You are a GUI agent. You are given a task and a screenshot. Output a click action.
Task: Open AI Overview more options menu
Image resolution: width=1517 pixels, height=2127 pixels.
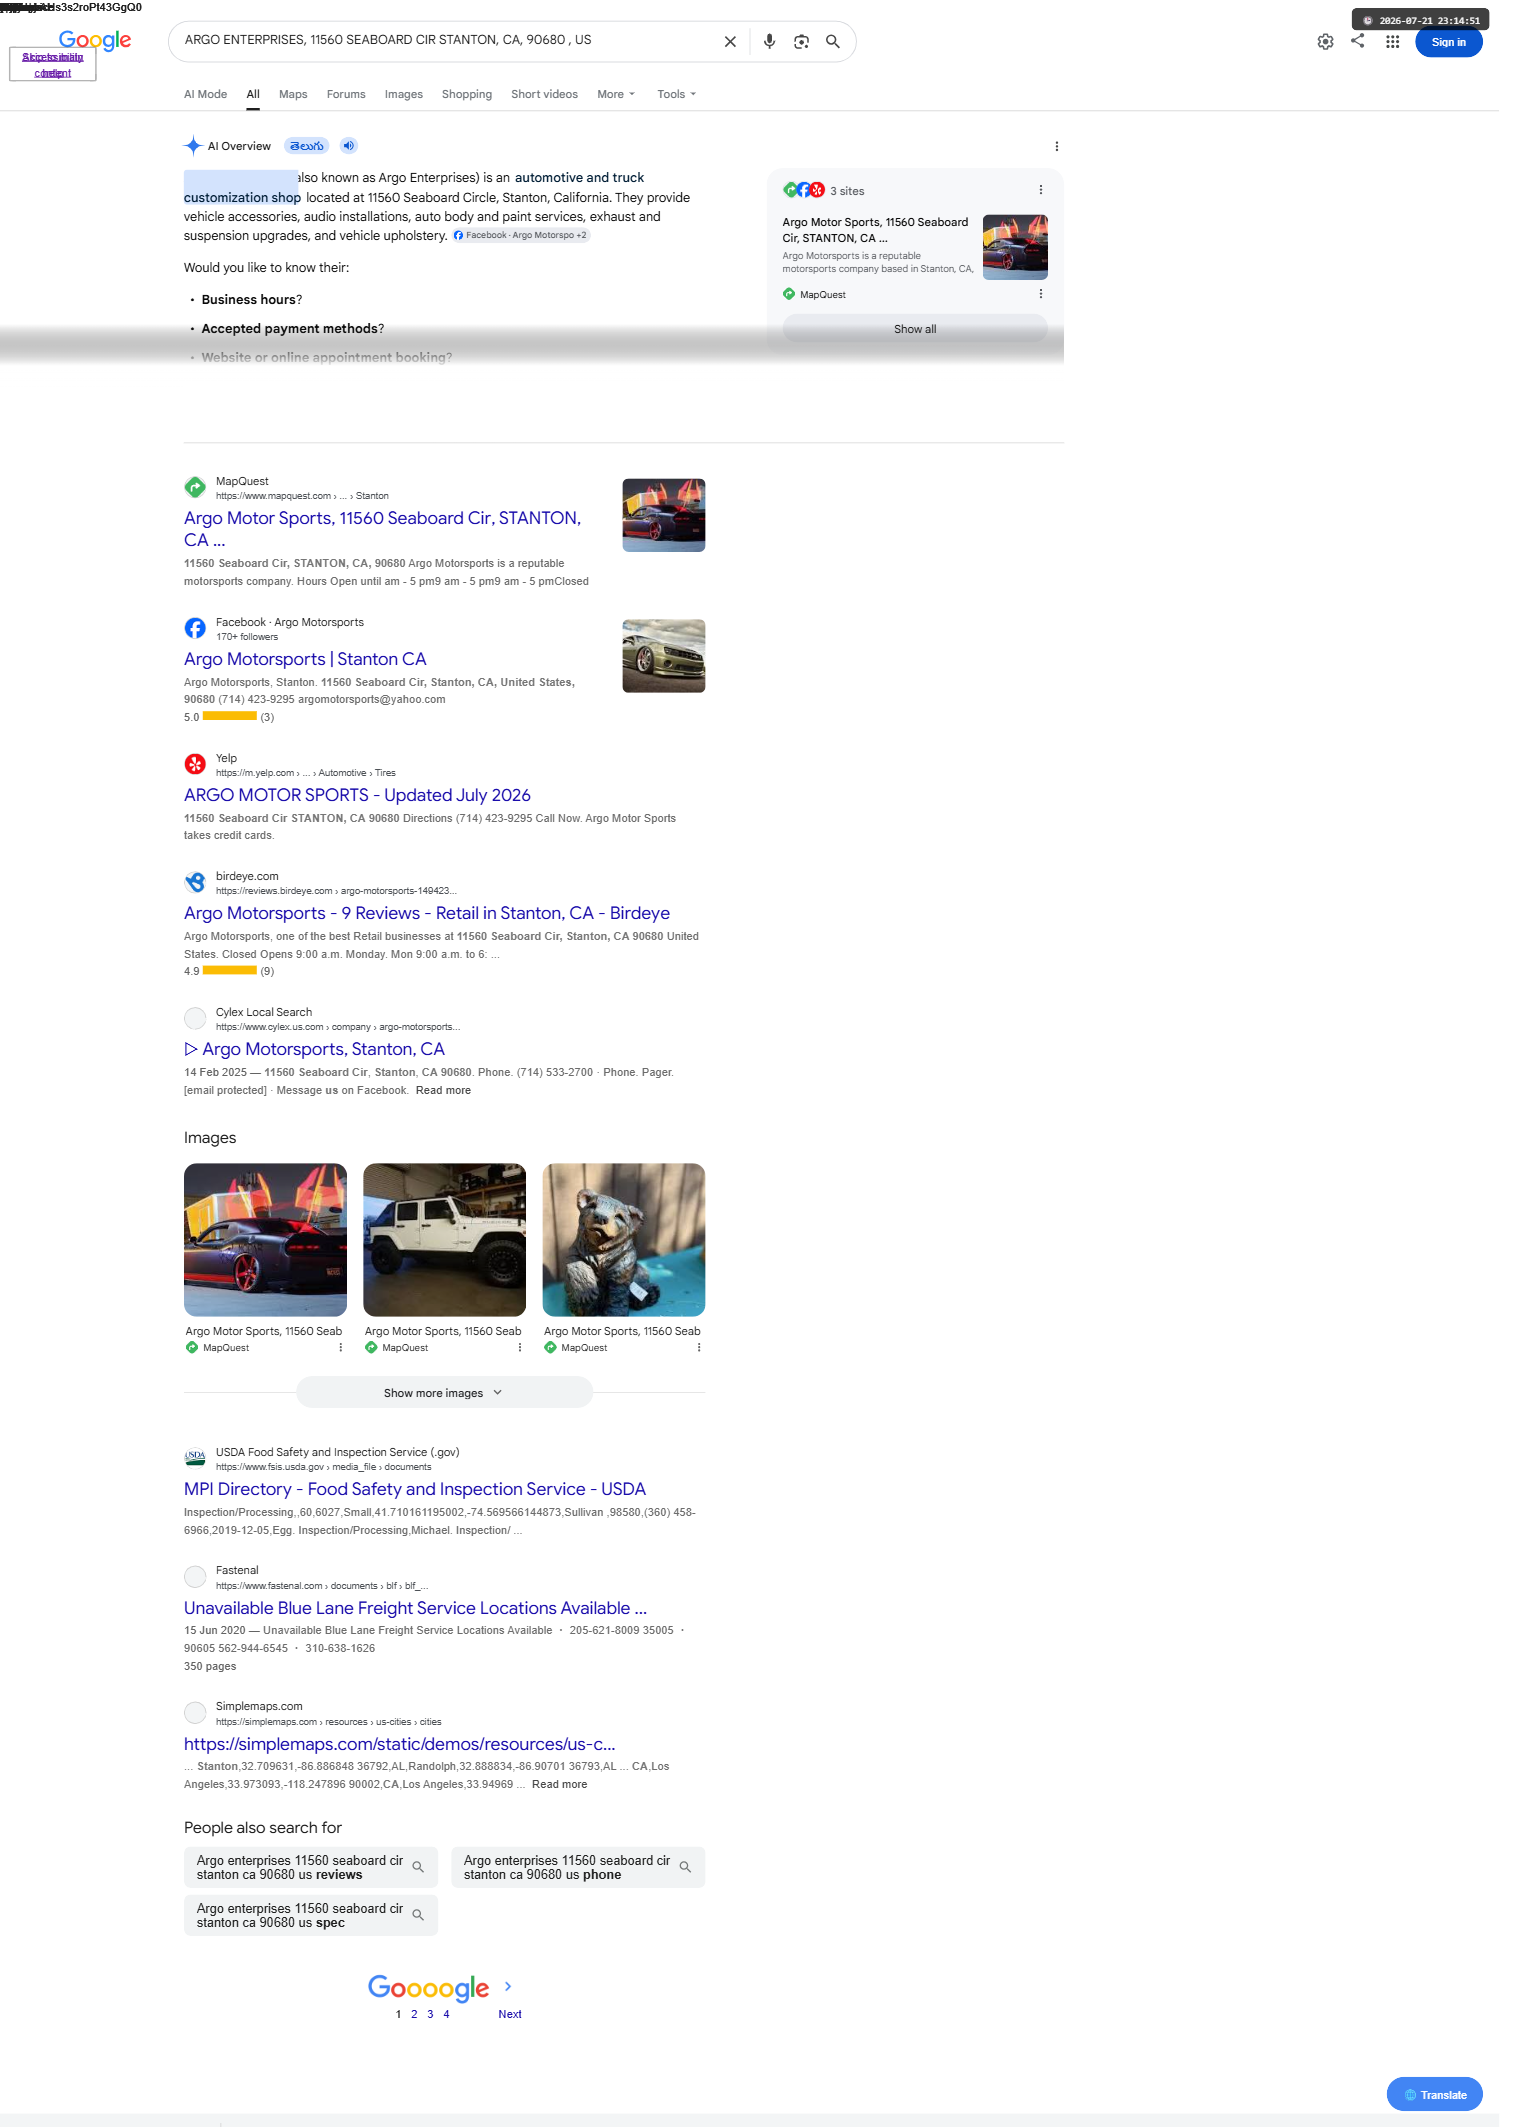pos(1056,146)
